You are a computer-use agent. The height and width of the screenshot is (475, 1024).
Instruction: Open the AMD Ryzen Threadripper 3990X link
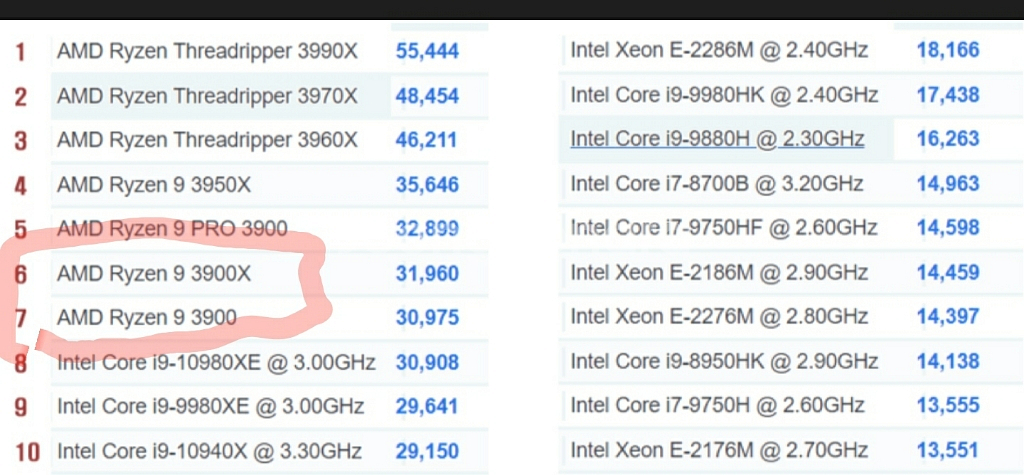click(x=207, y=51)
